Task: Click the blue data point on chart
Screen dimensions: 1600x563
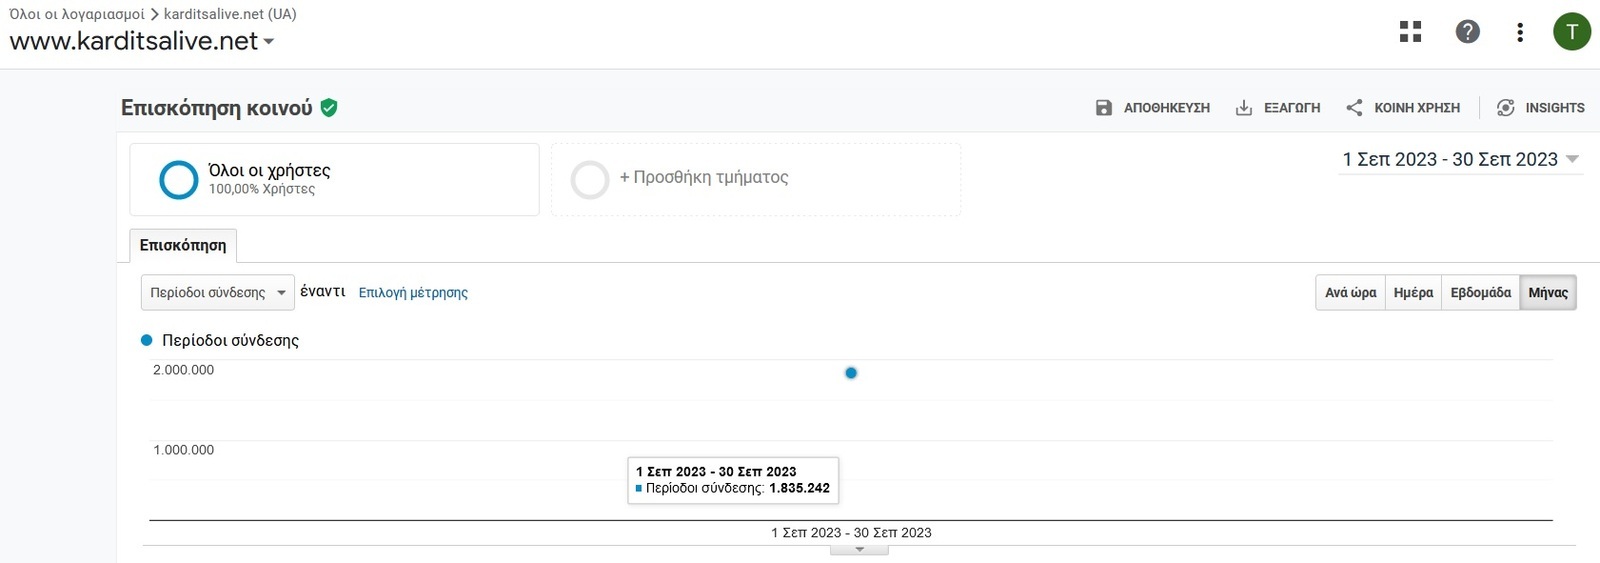Action: [x=851, y=373]
